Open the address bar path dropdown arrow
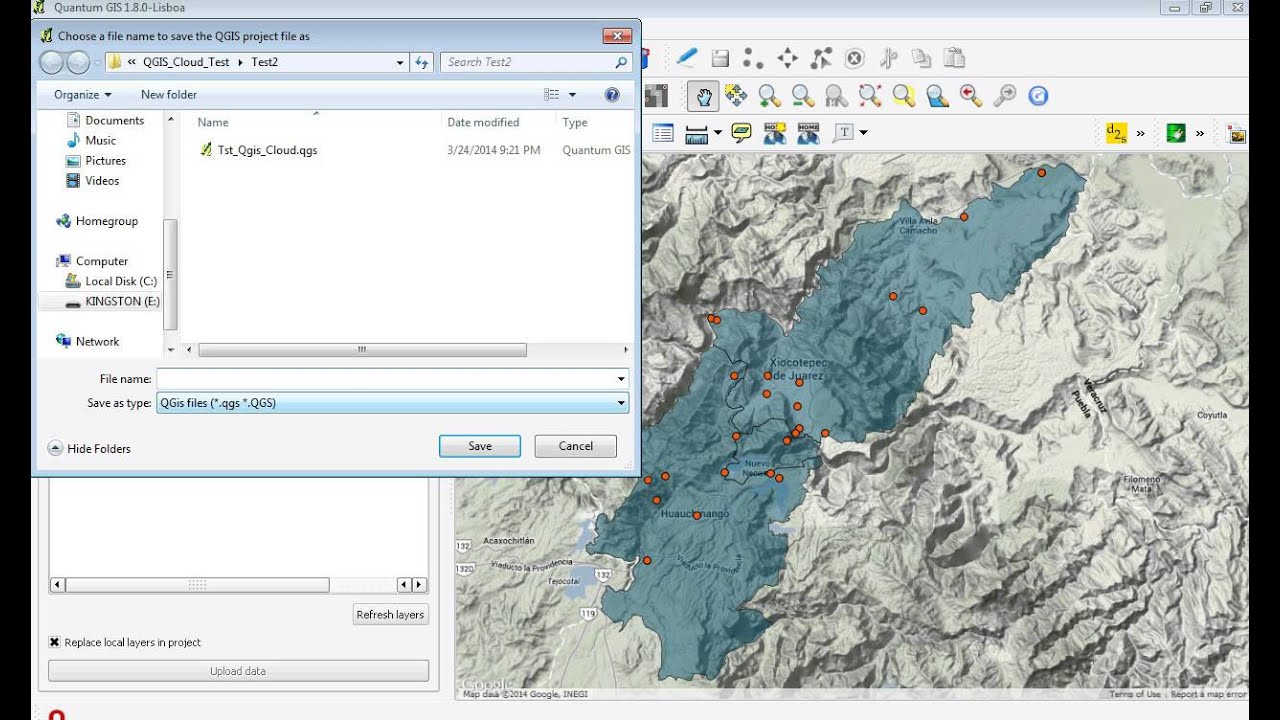This screenshot has height=720, width=1280. pyautogui.click(x=400, y=62)
